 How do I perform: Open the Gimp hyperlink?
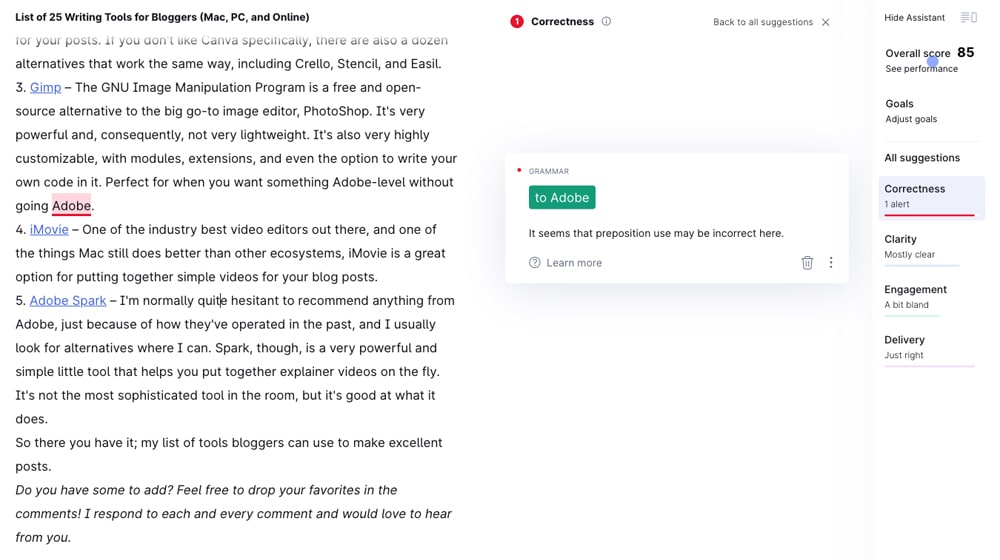pos(45,88)
